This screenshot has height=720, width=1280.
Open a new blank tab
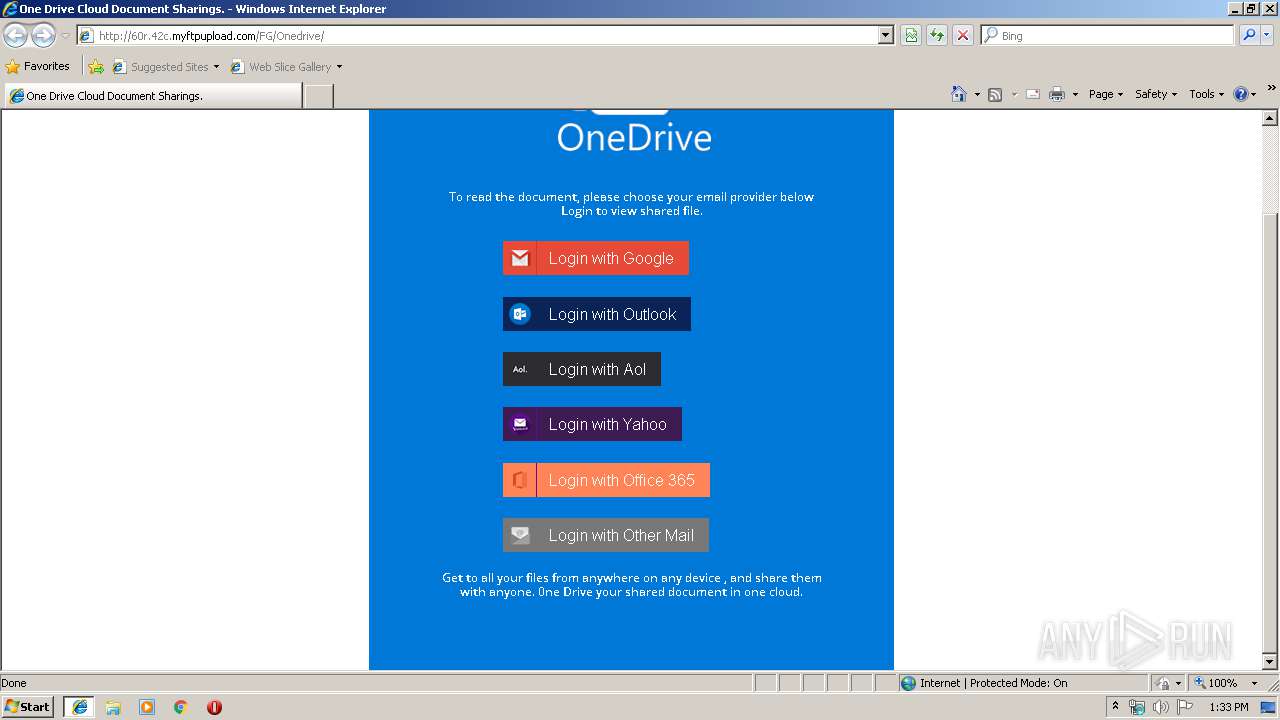(318, 96)
